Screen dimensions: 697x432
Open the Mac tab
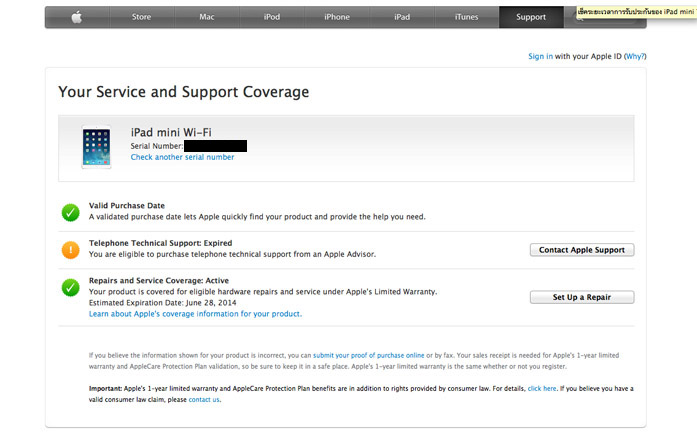pyautogui.click(x=207, y=17)
